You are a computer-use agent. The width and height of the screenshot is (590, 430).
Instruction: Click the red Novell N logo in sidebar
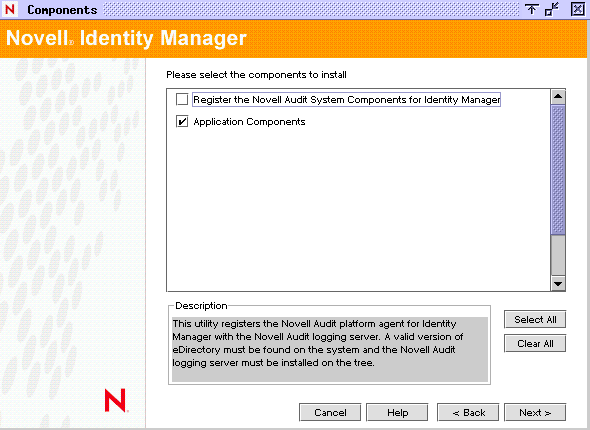pos(116,401)
